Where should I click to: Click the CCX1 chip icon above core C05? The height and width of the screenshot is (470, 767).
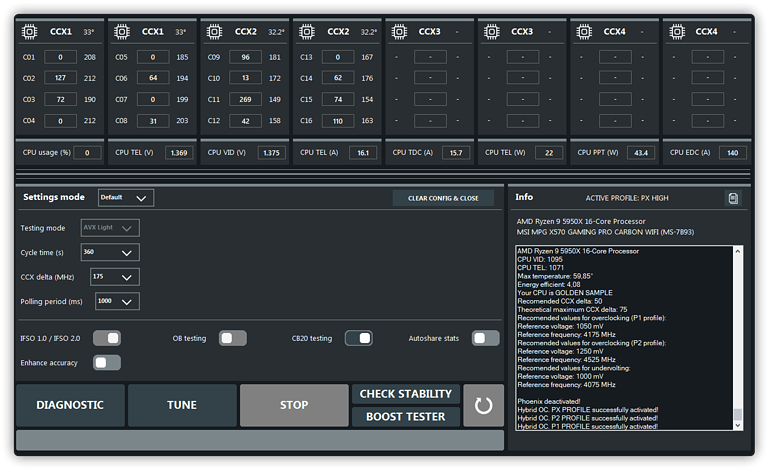point(121,32)
